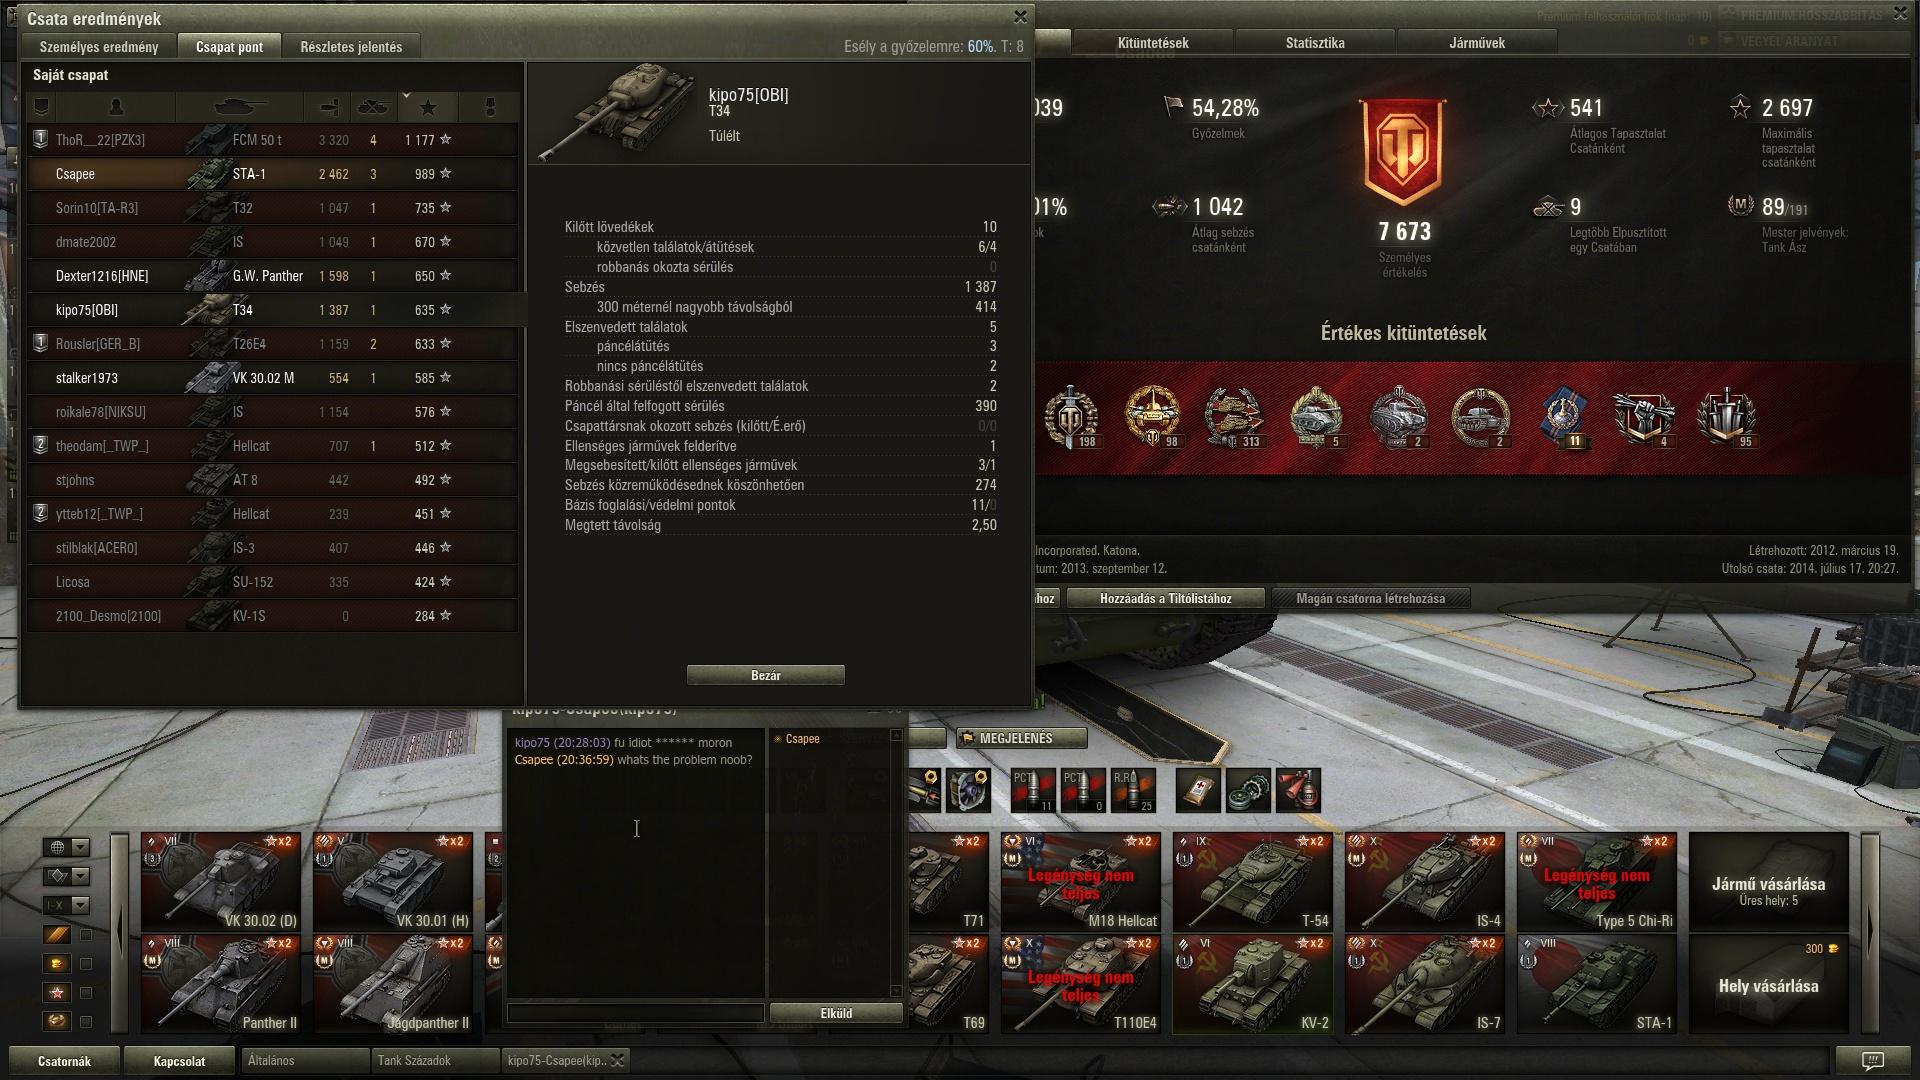Screen dimensions: 1920x1080
Task: Sort team list by vehicle tank icon
Action: (240, 106)
